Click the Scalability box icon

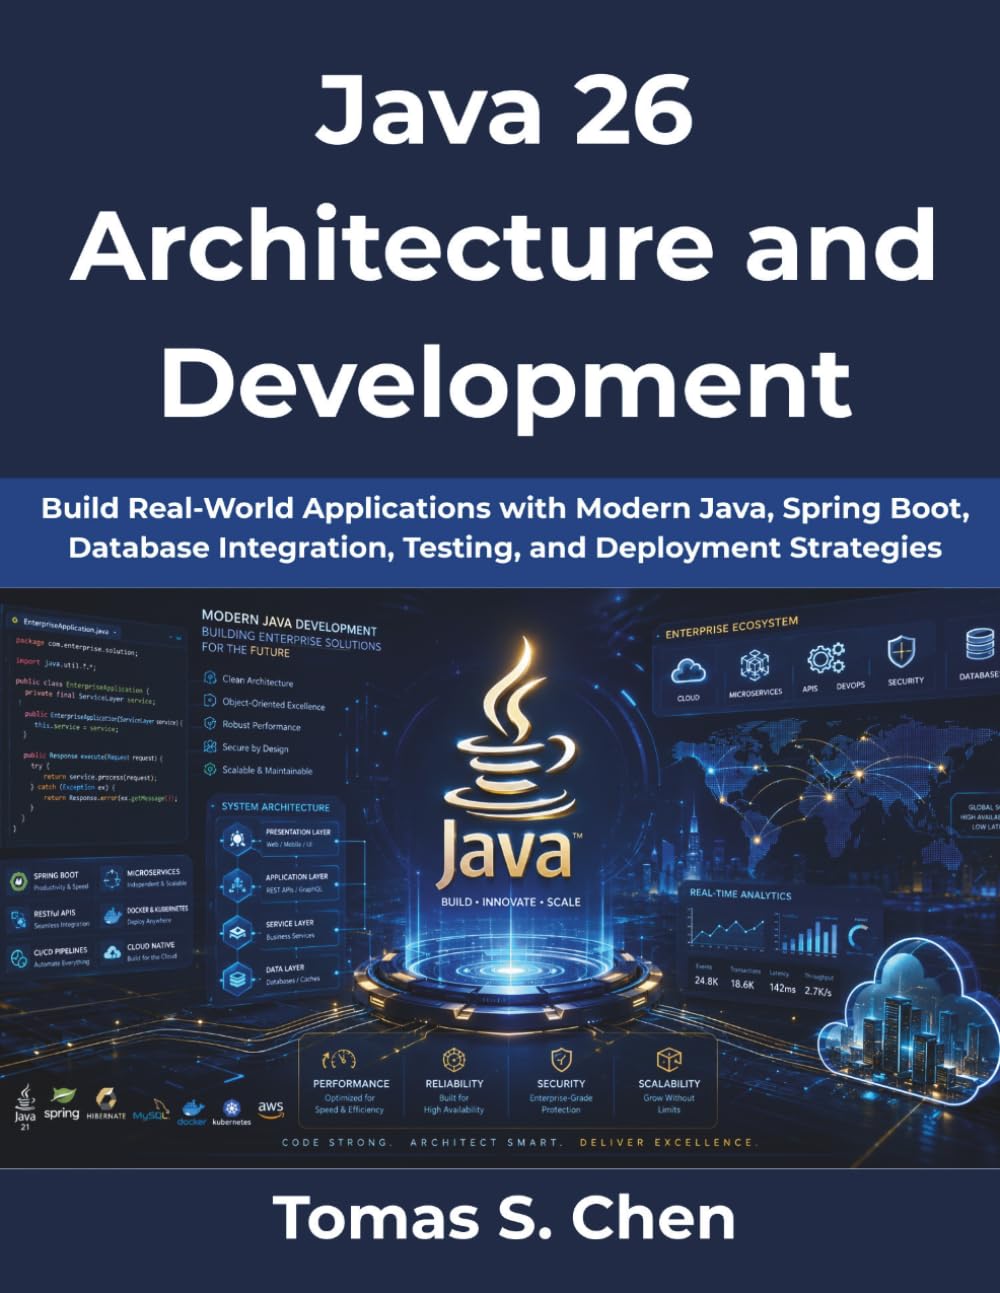(x=669, y=1059)
